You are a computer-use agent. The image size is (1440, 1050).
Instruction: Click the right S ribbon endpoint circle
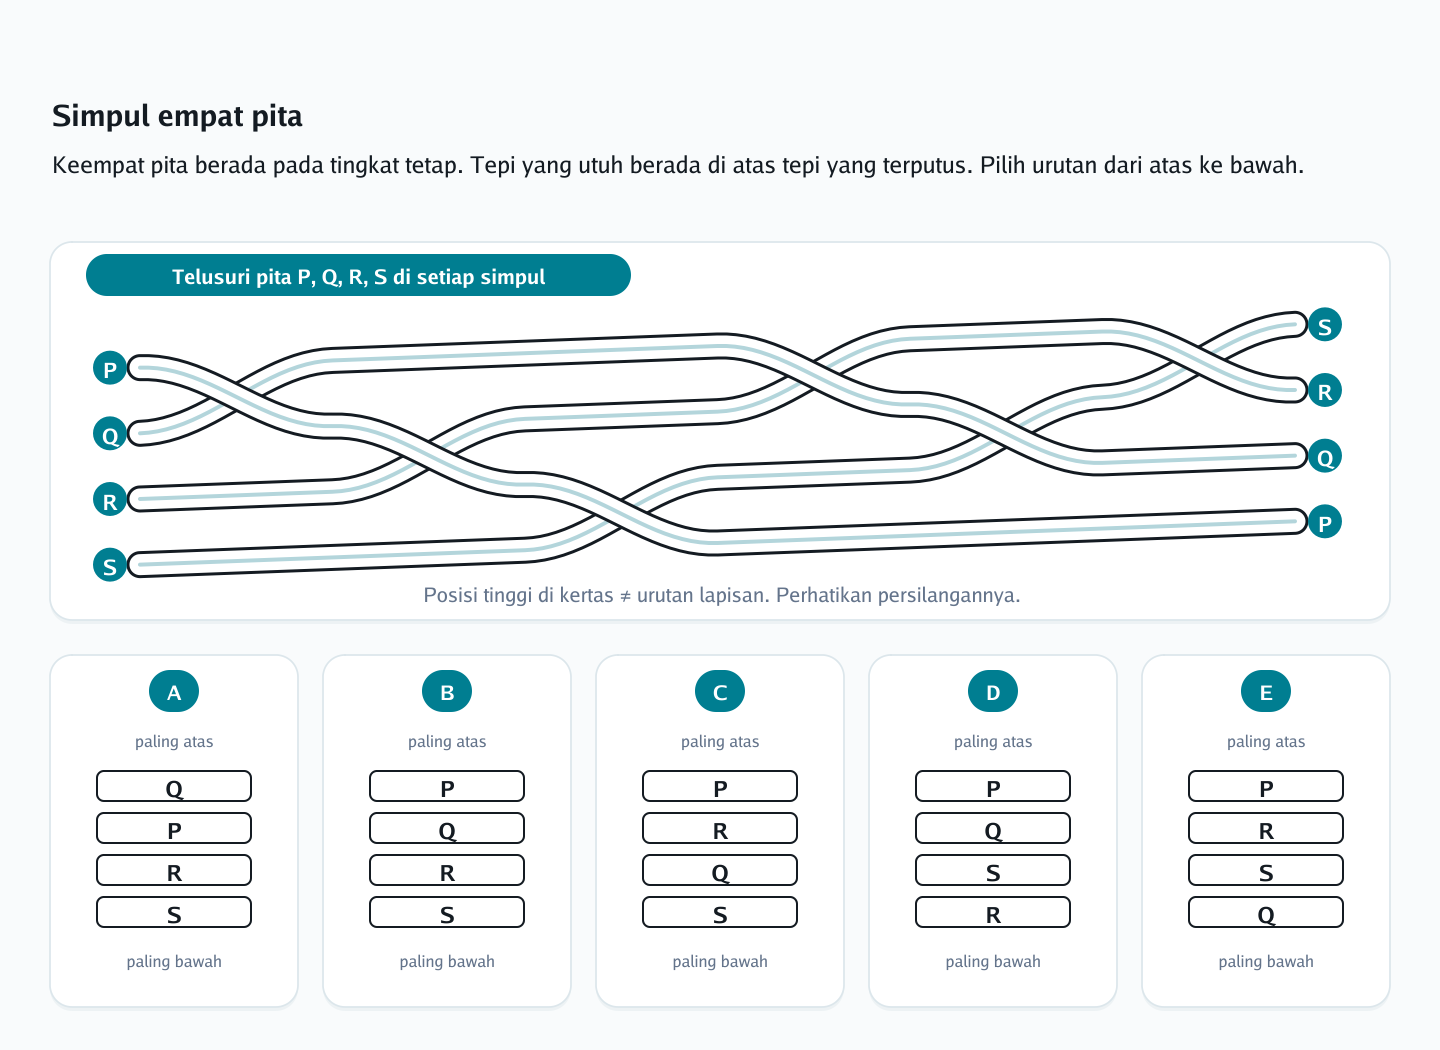click(x=1325, y=325)
